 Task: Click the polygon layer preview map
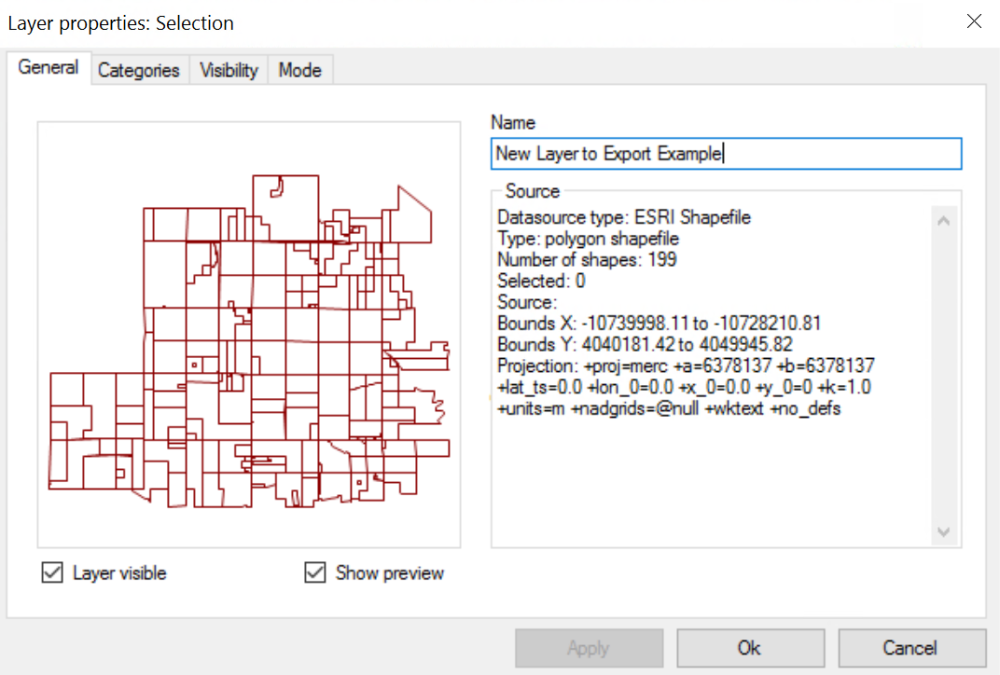coord(249,334)
